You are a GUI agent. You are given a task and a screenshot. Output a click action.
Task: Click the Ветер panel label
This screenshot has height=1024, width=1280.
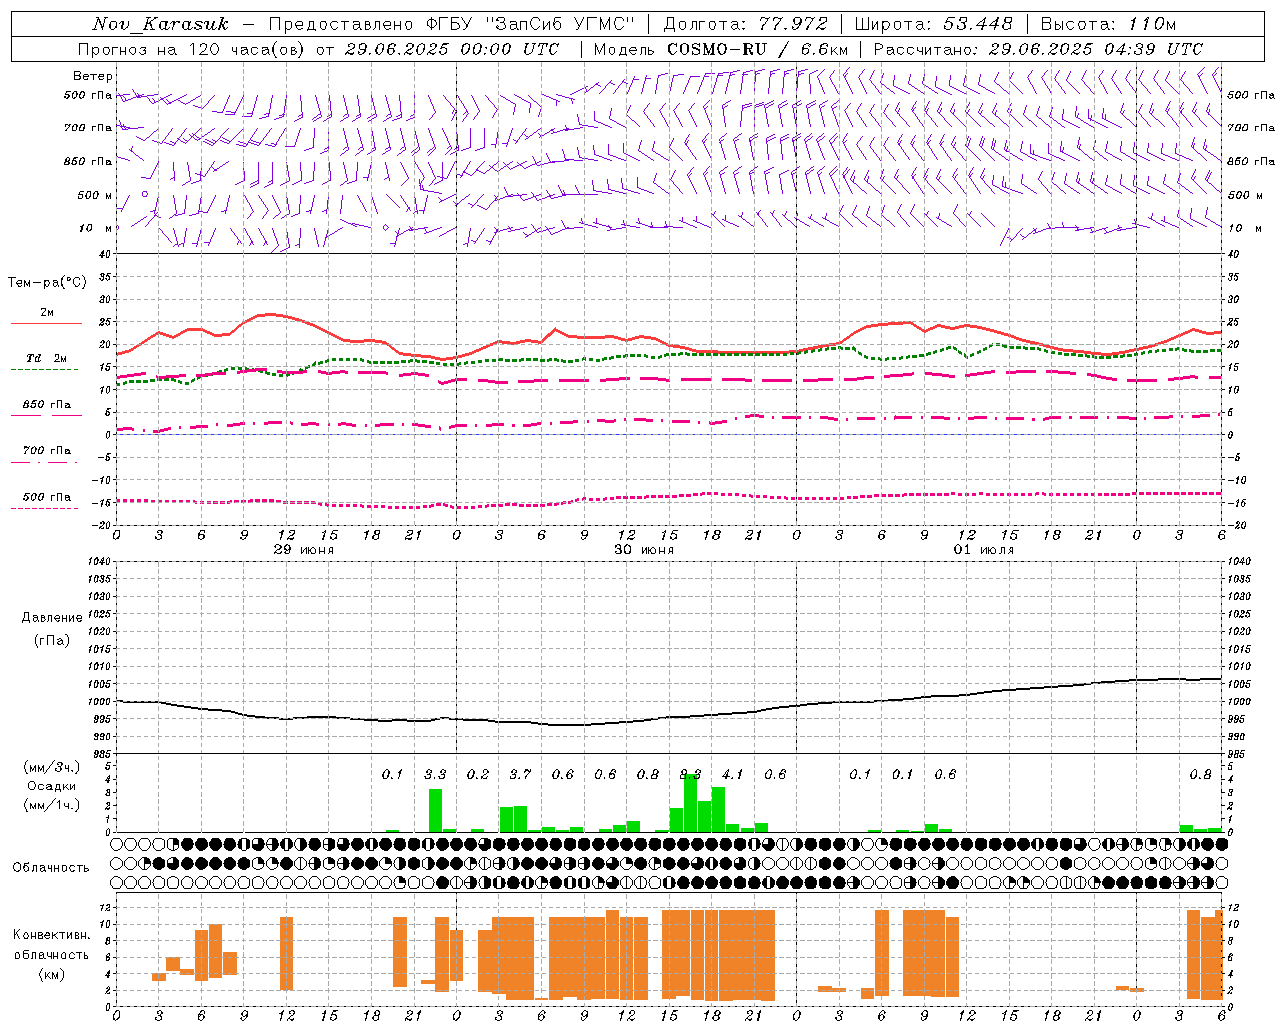93,76
